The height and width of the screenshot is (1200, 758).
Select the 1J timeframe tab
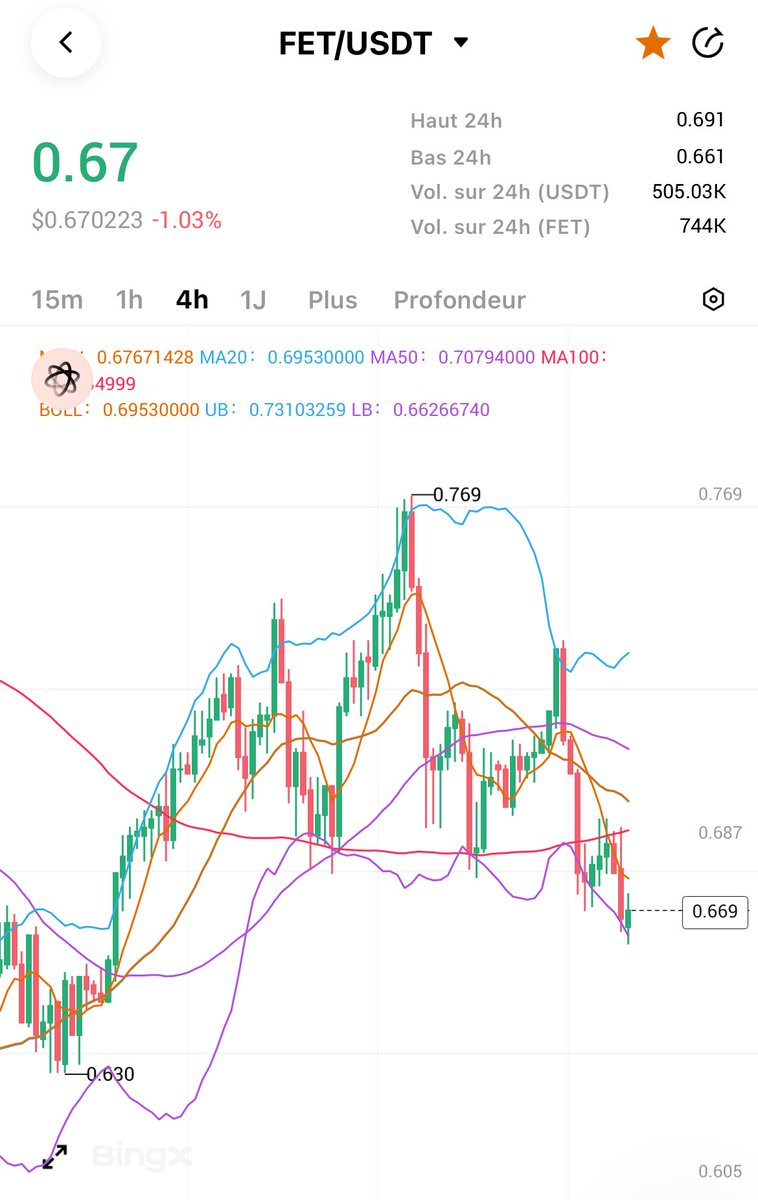click(253, 300)
